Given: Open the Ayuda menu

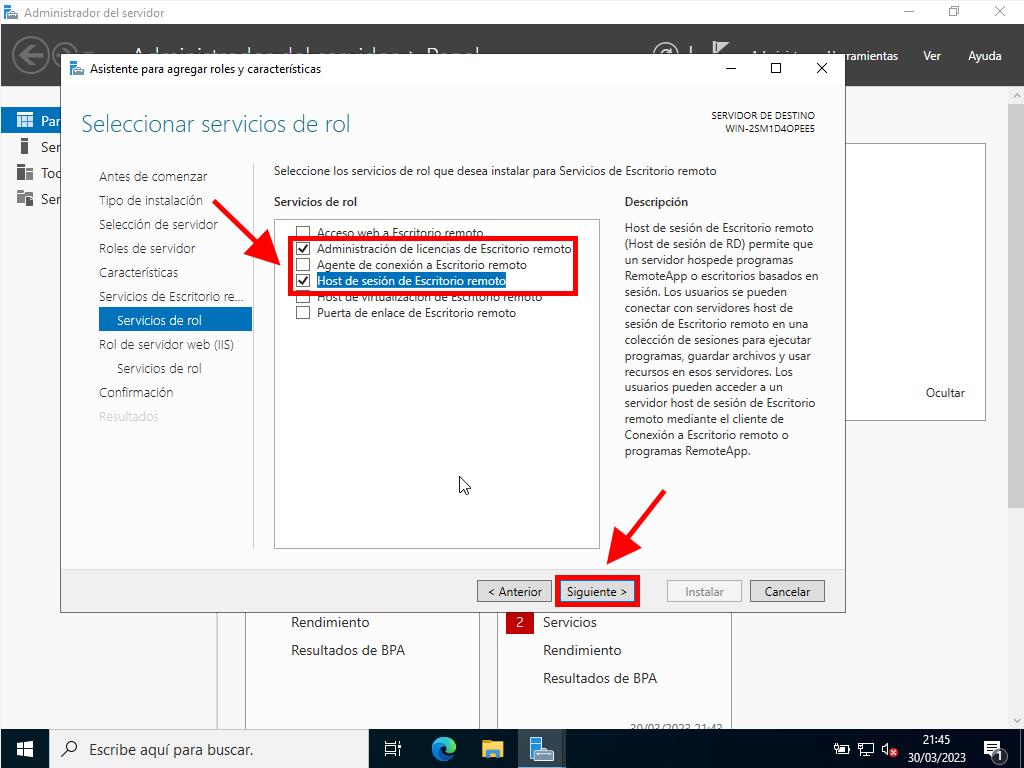Looking at the screenshot, I should point(984,56).
